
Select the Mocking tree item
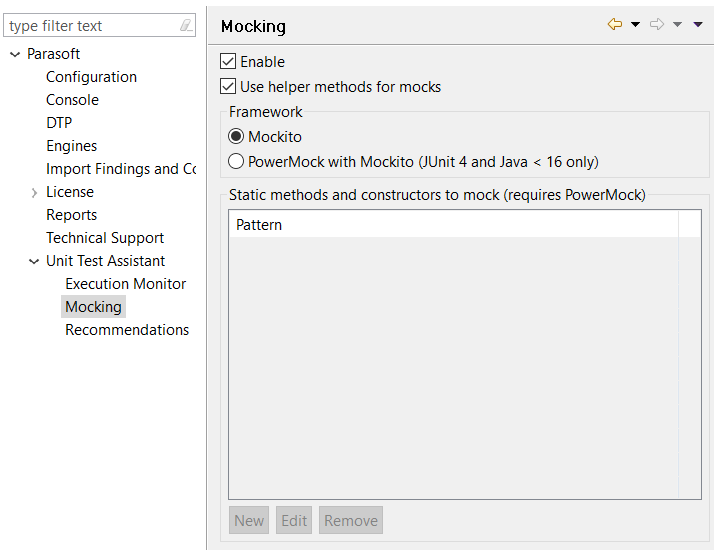coord(93,307)
